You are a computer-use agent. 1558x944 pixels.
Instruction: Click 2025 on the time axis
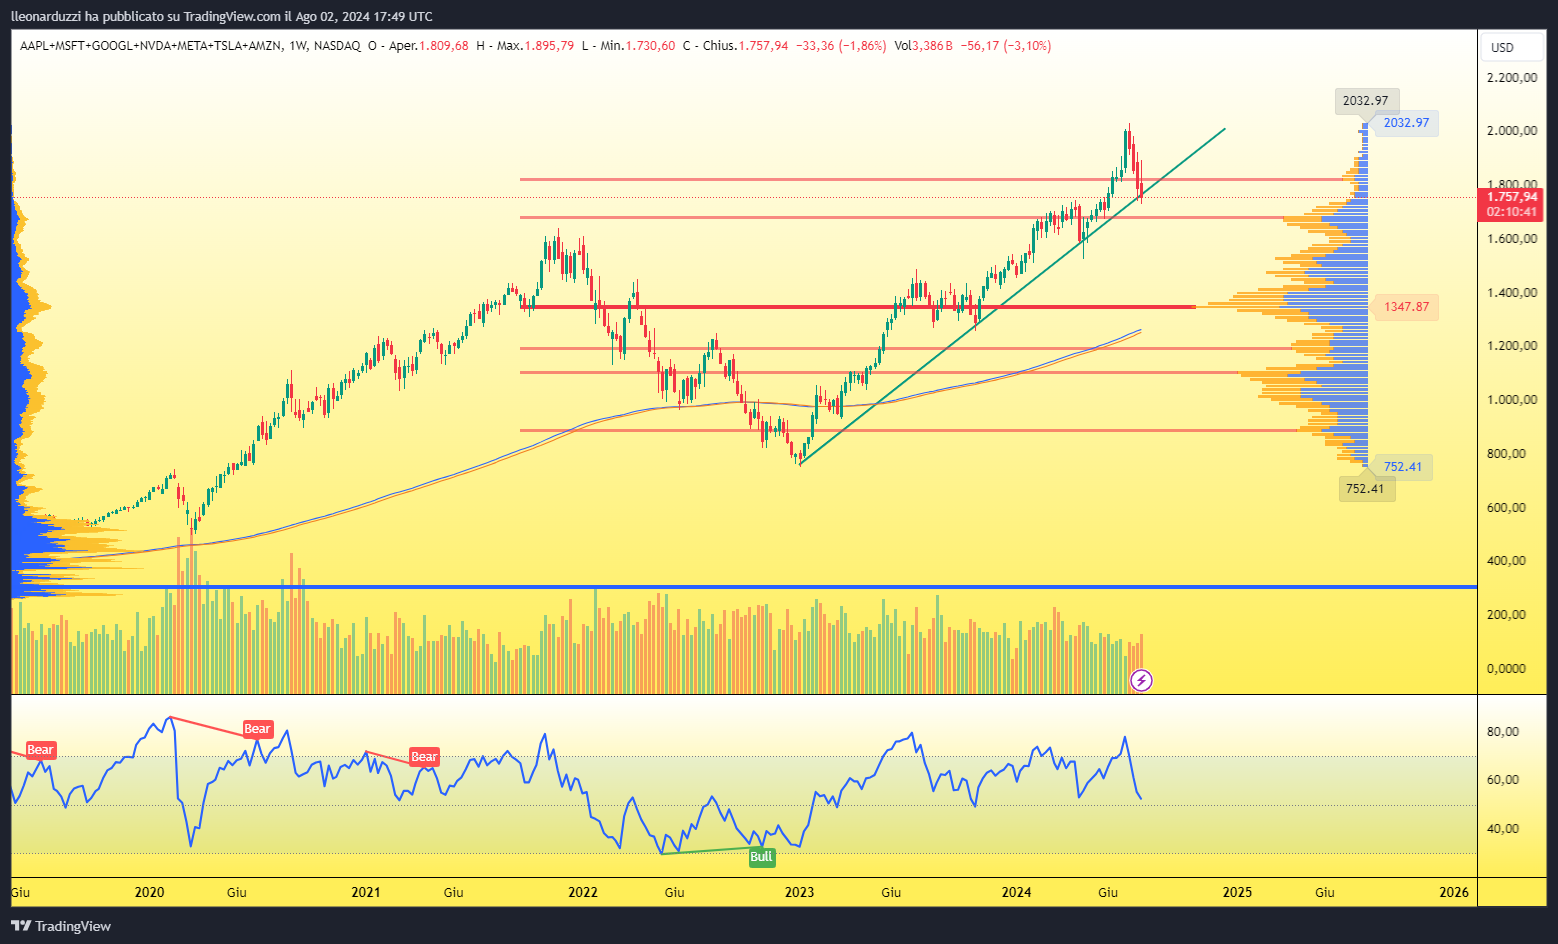click(1237, 892)
